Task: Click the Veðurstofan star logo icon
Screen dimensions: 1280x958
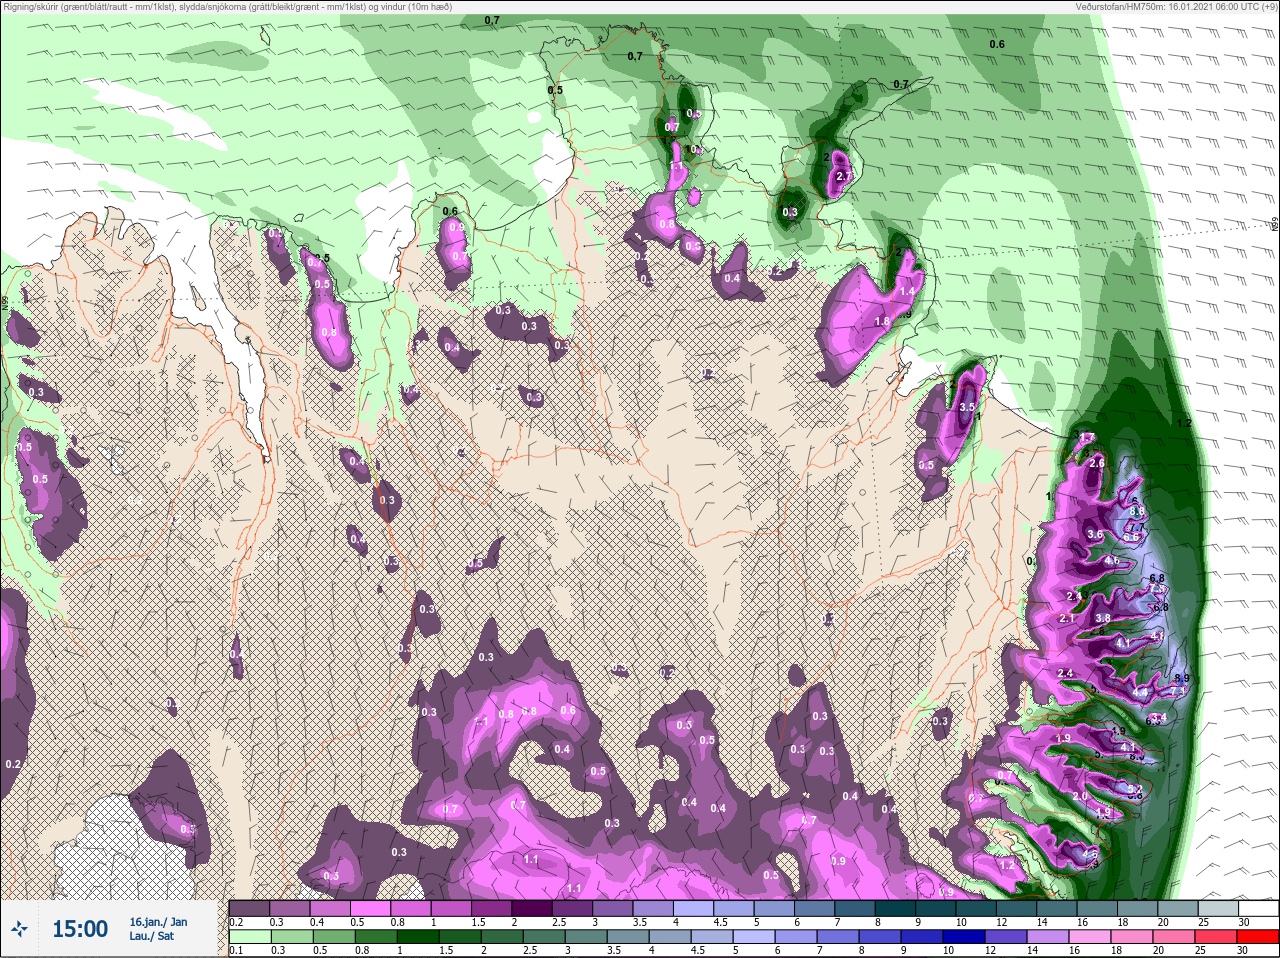Action: (20, 929)
